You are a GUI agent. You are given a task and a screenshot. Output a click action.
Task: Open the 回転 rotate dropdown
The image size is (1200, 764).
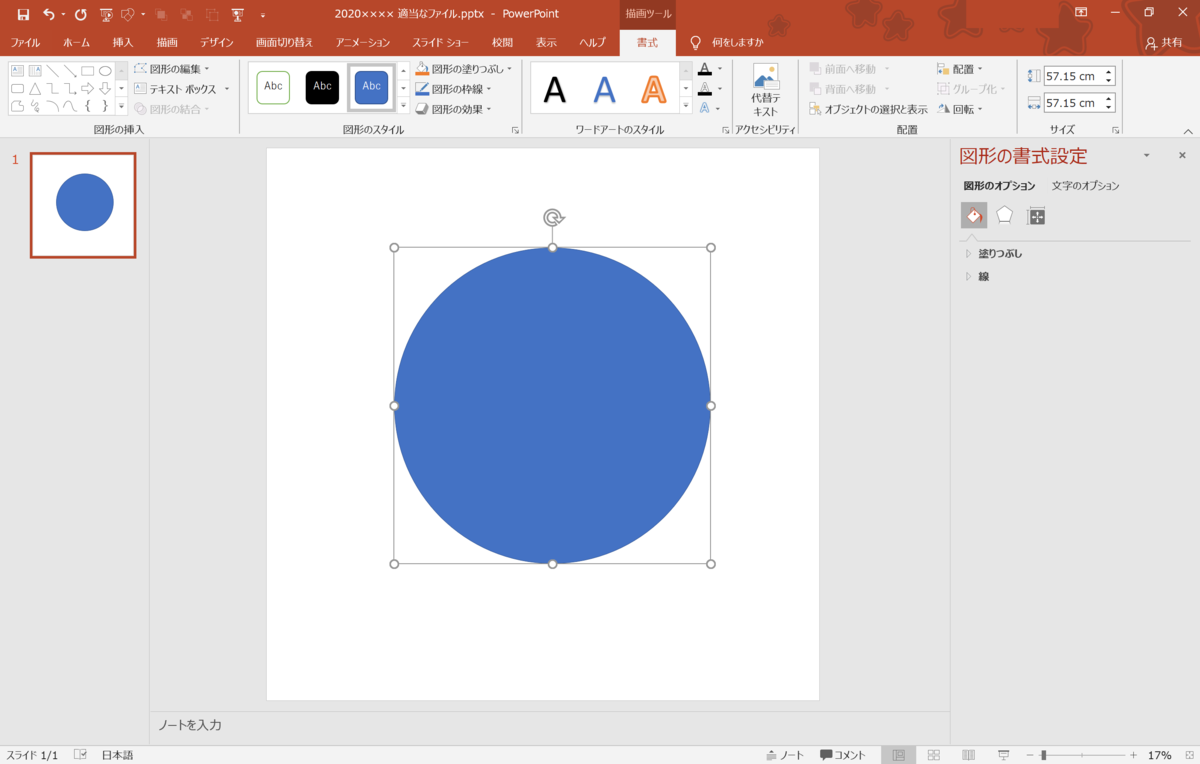960,109
